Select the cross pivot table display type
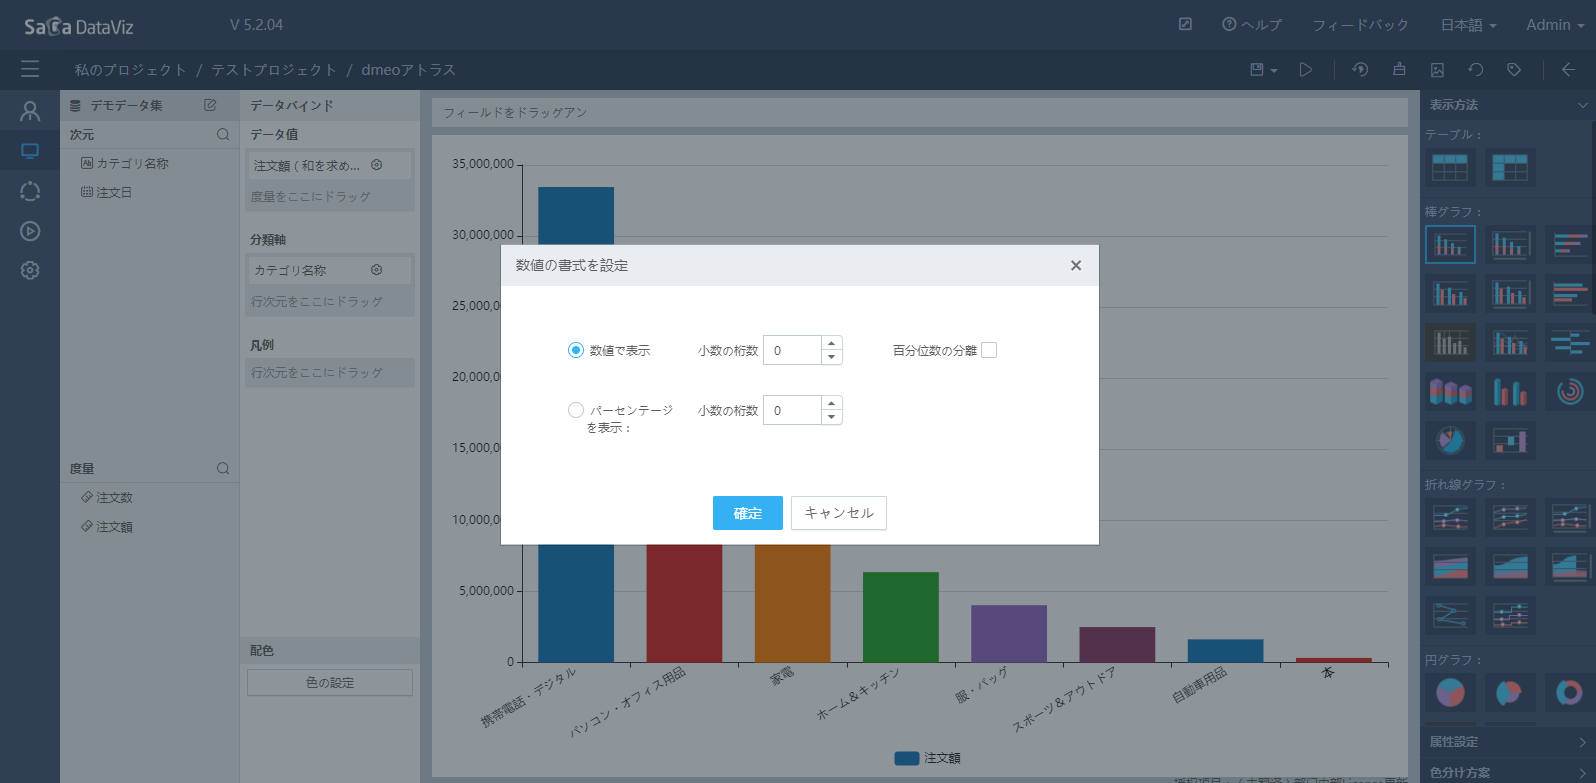 (x=1510, y=167)
